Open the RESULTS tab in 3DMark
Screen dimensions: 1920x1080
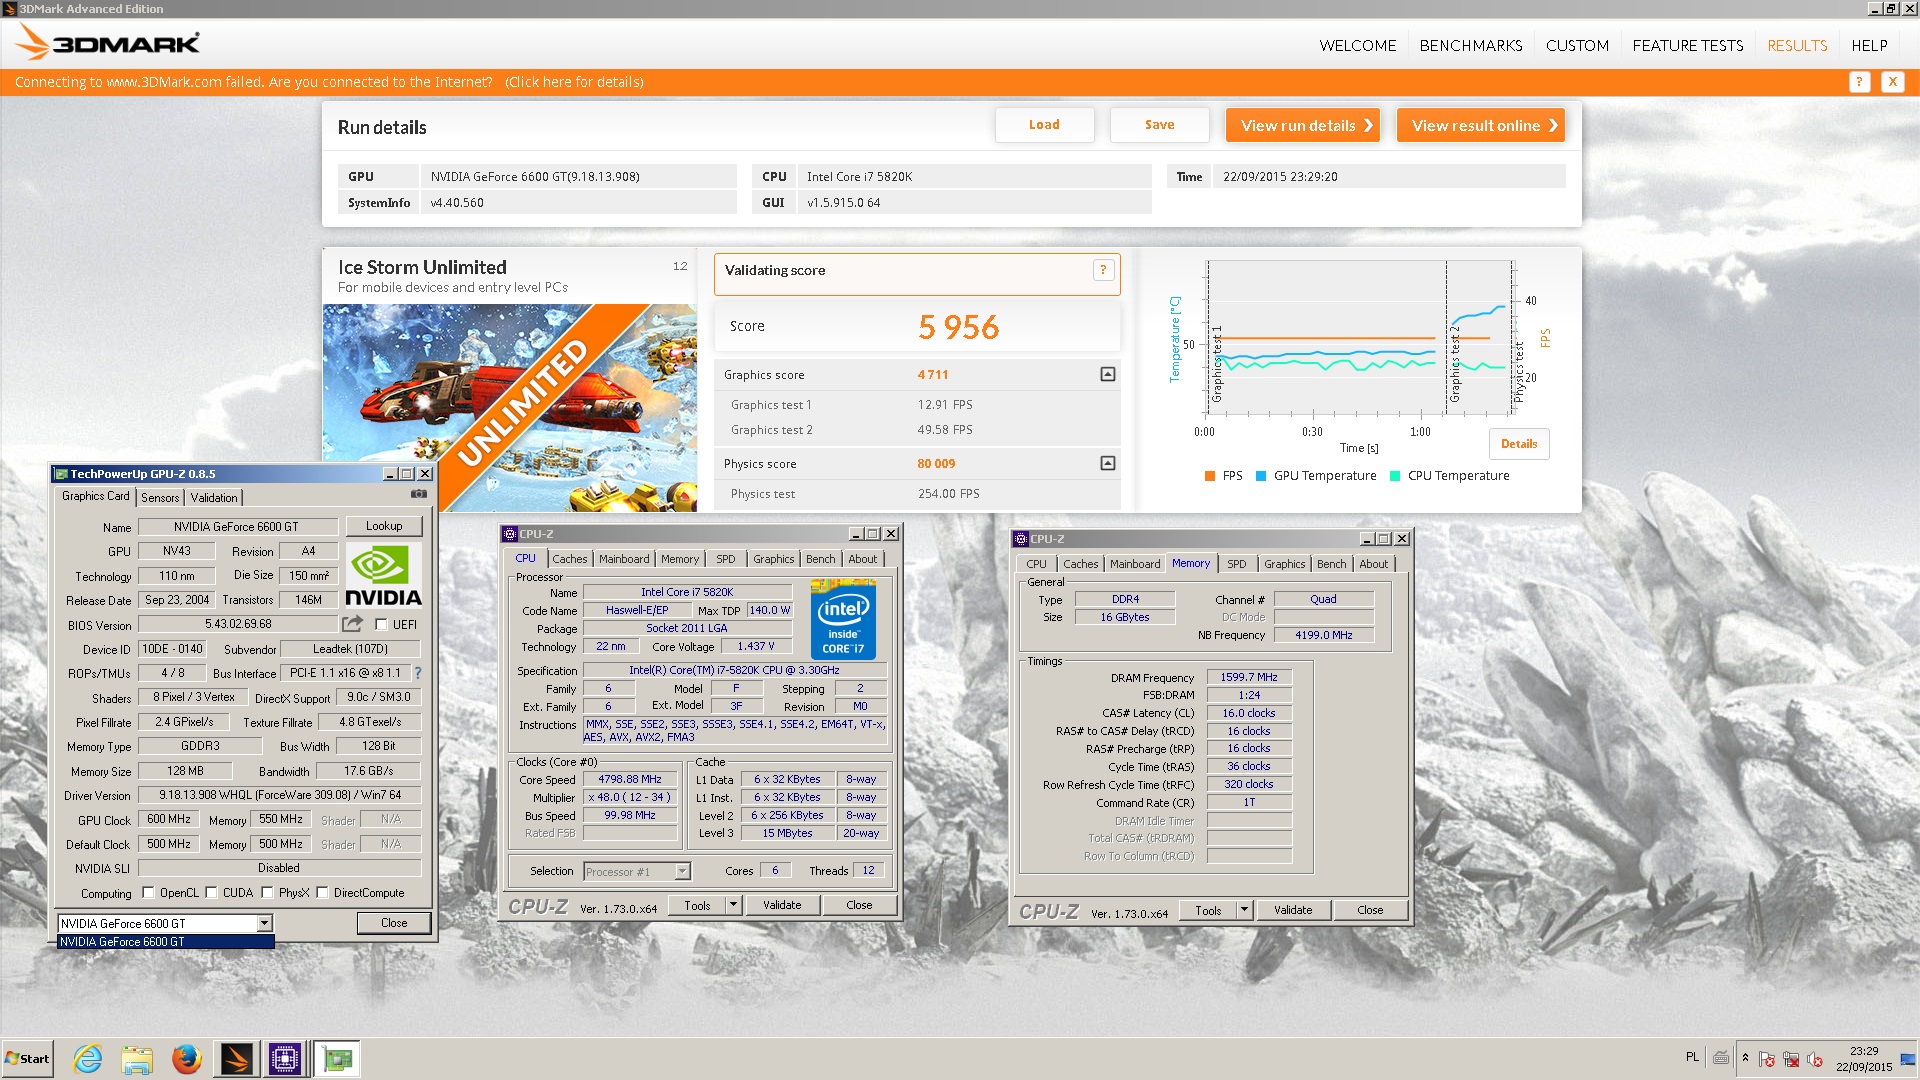point(1797,46)
